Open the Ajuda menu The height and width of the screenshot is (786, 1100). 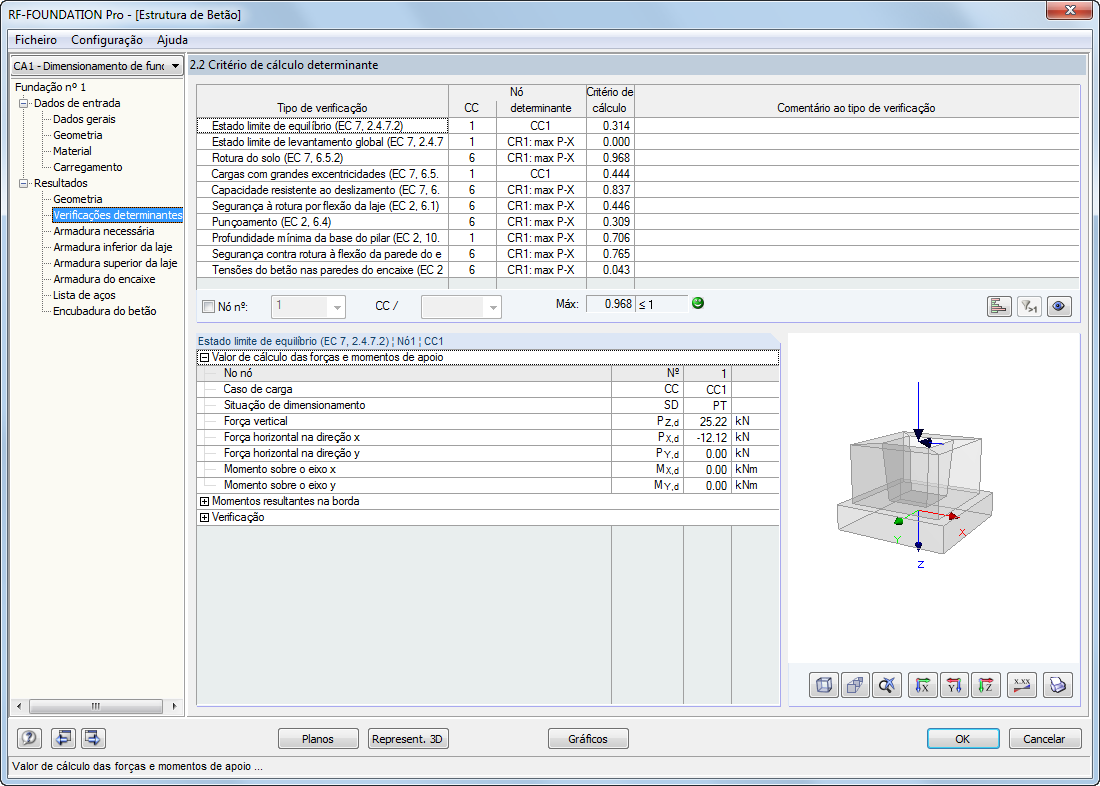point(172,40)
